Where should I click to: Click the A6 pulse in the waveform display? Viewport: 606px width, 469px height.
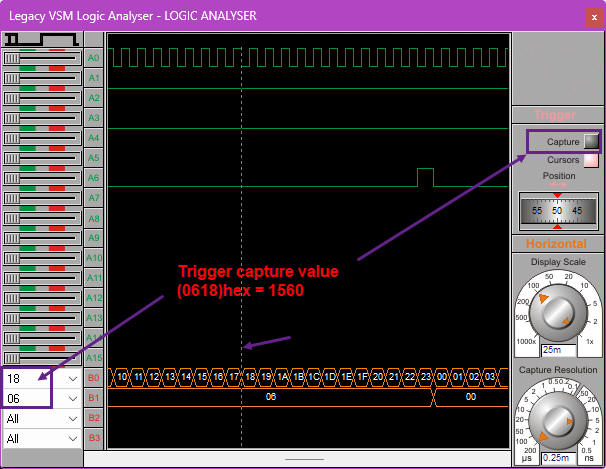[426, 177]
